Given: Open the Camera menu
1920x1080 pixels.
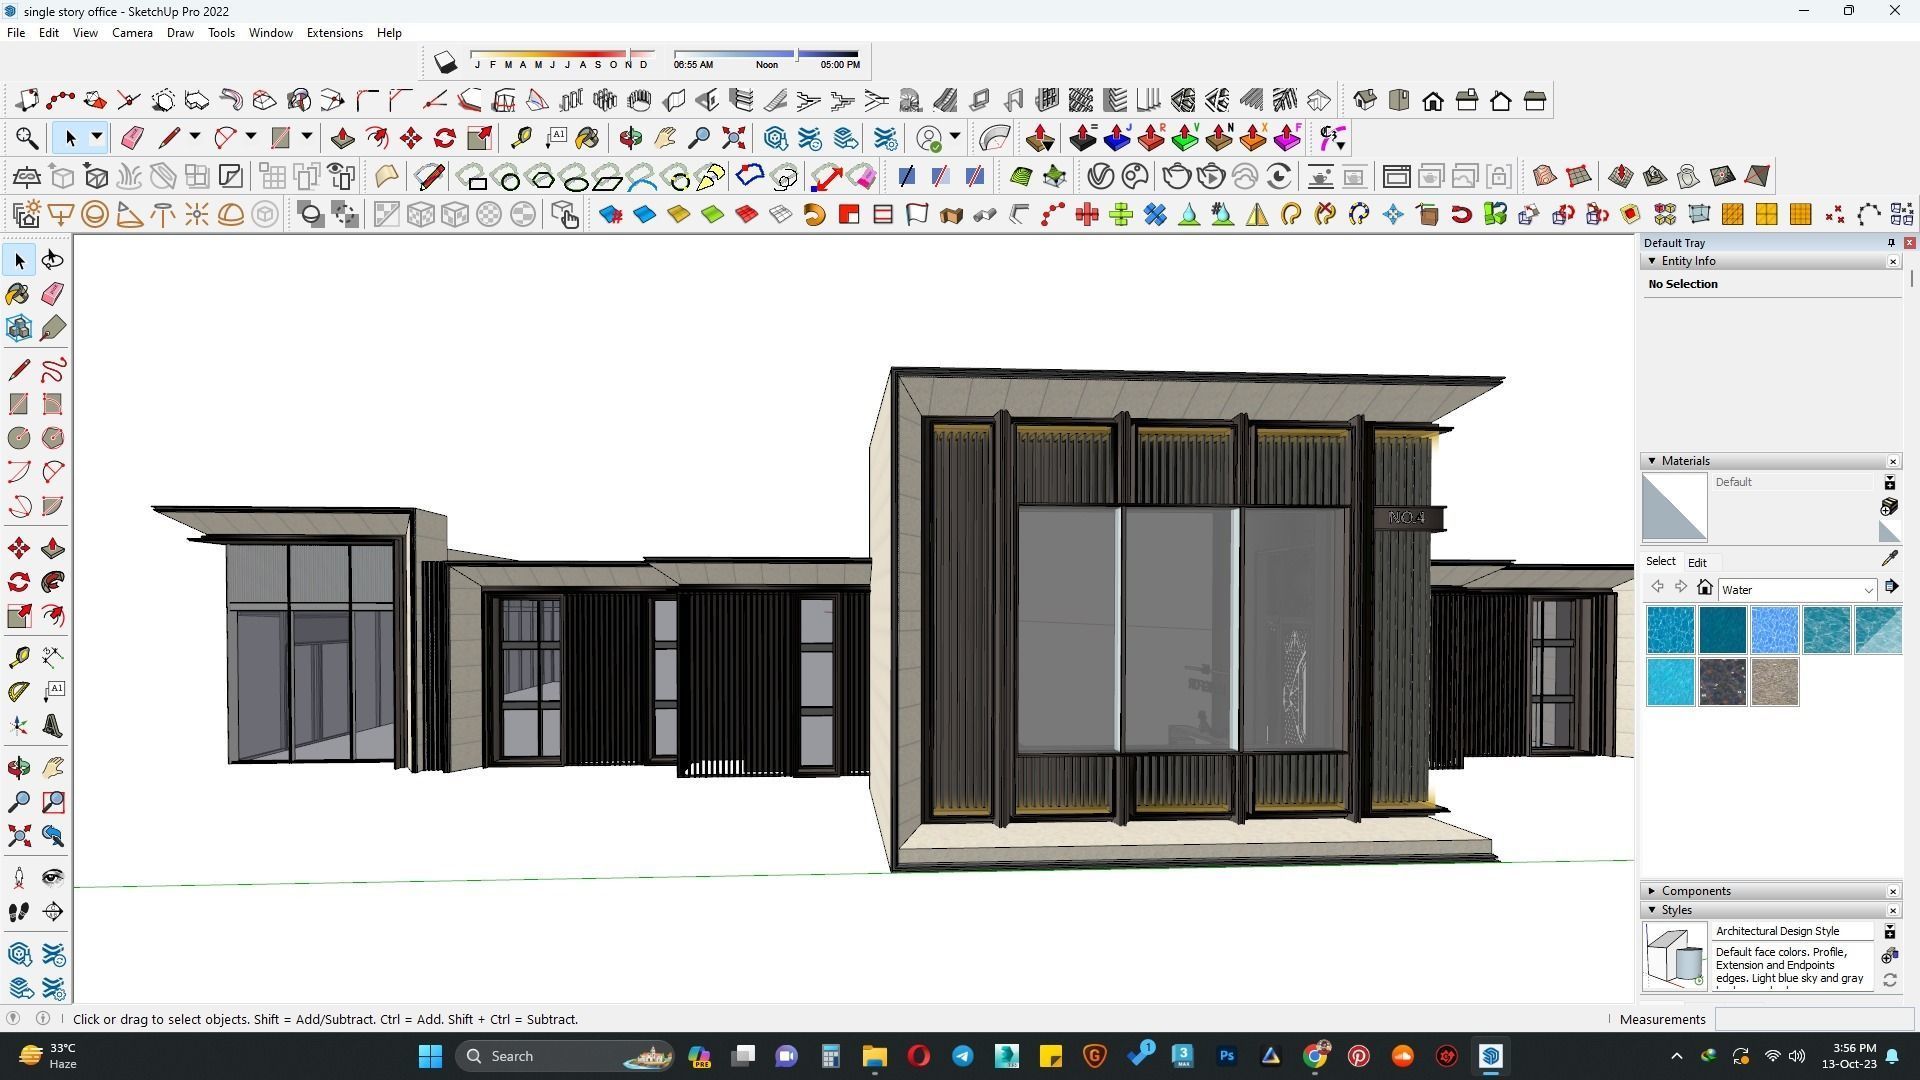Looking at the screenshot, I should coord(132,32).
